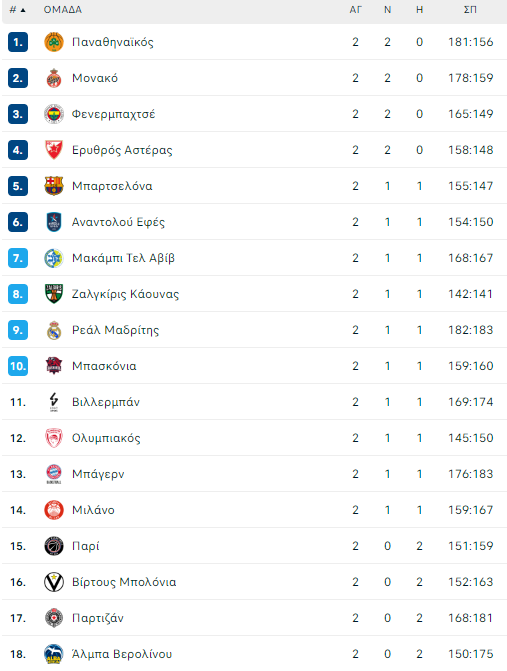Open the Μπαρτσελόνα crest icon
The image size is (507, 671).
coord(54,186)
